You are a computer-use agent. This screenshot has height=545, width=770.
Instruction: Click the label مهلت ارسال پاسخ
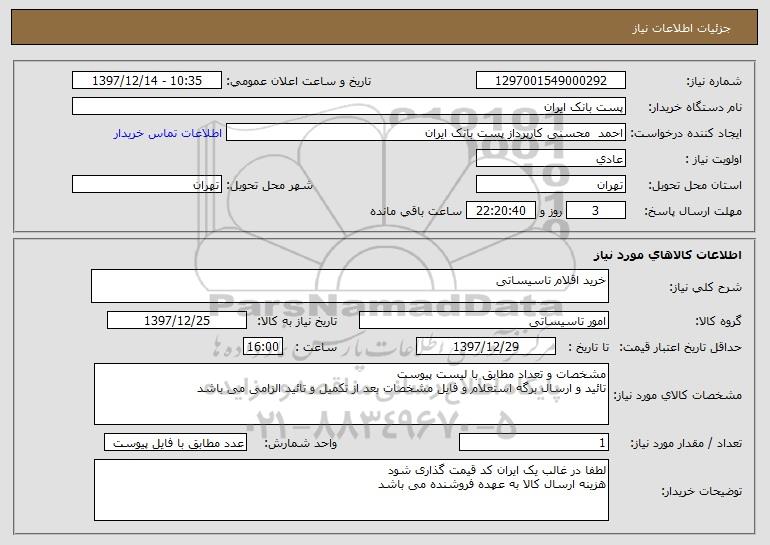click(x=693, y=211)
